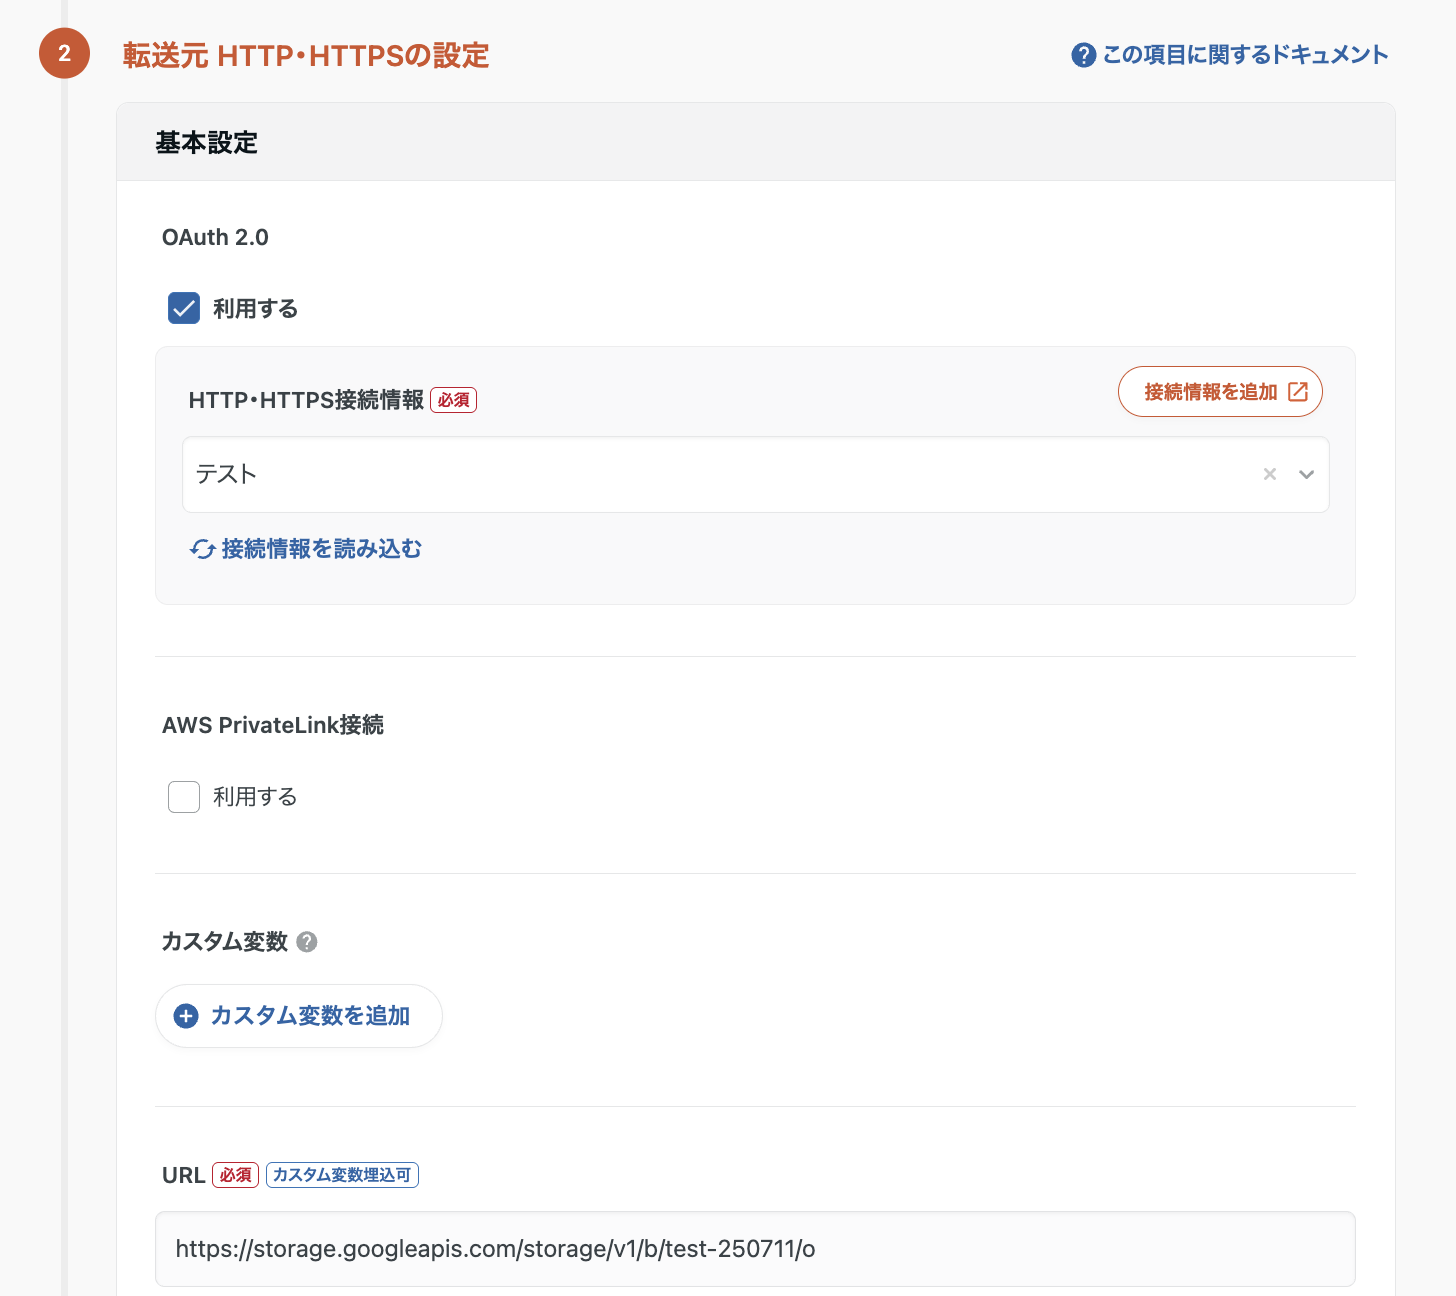Screen dimensions: 1456x1296
Task: Click the カスタム変数埋込可 badge near URL
Action: tap(342, 1175)
